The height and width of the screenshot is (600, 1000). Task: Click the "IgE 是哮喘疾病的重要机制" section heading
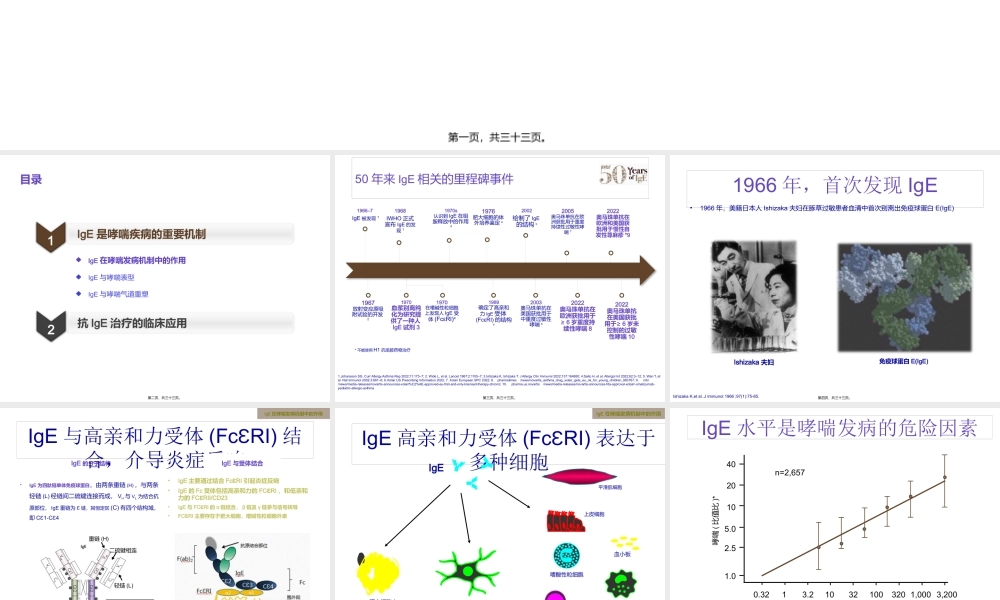[x=141, y=234]
